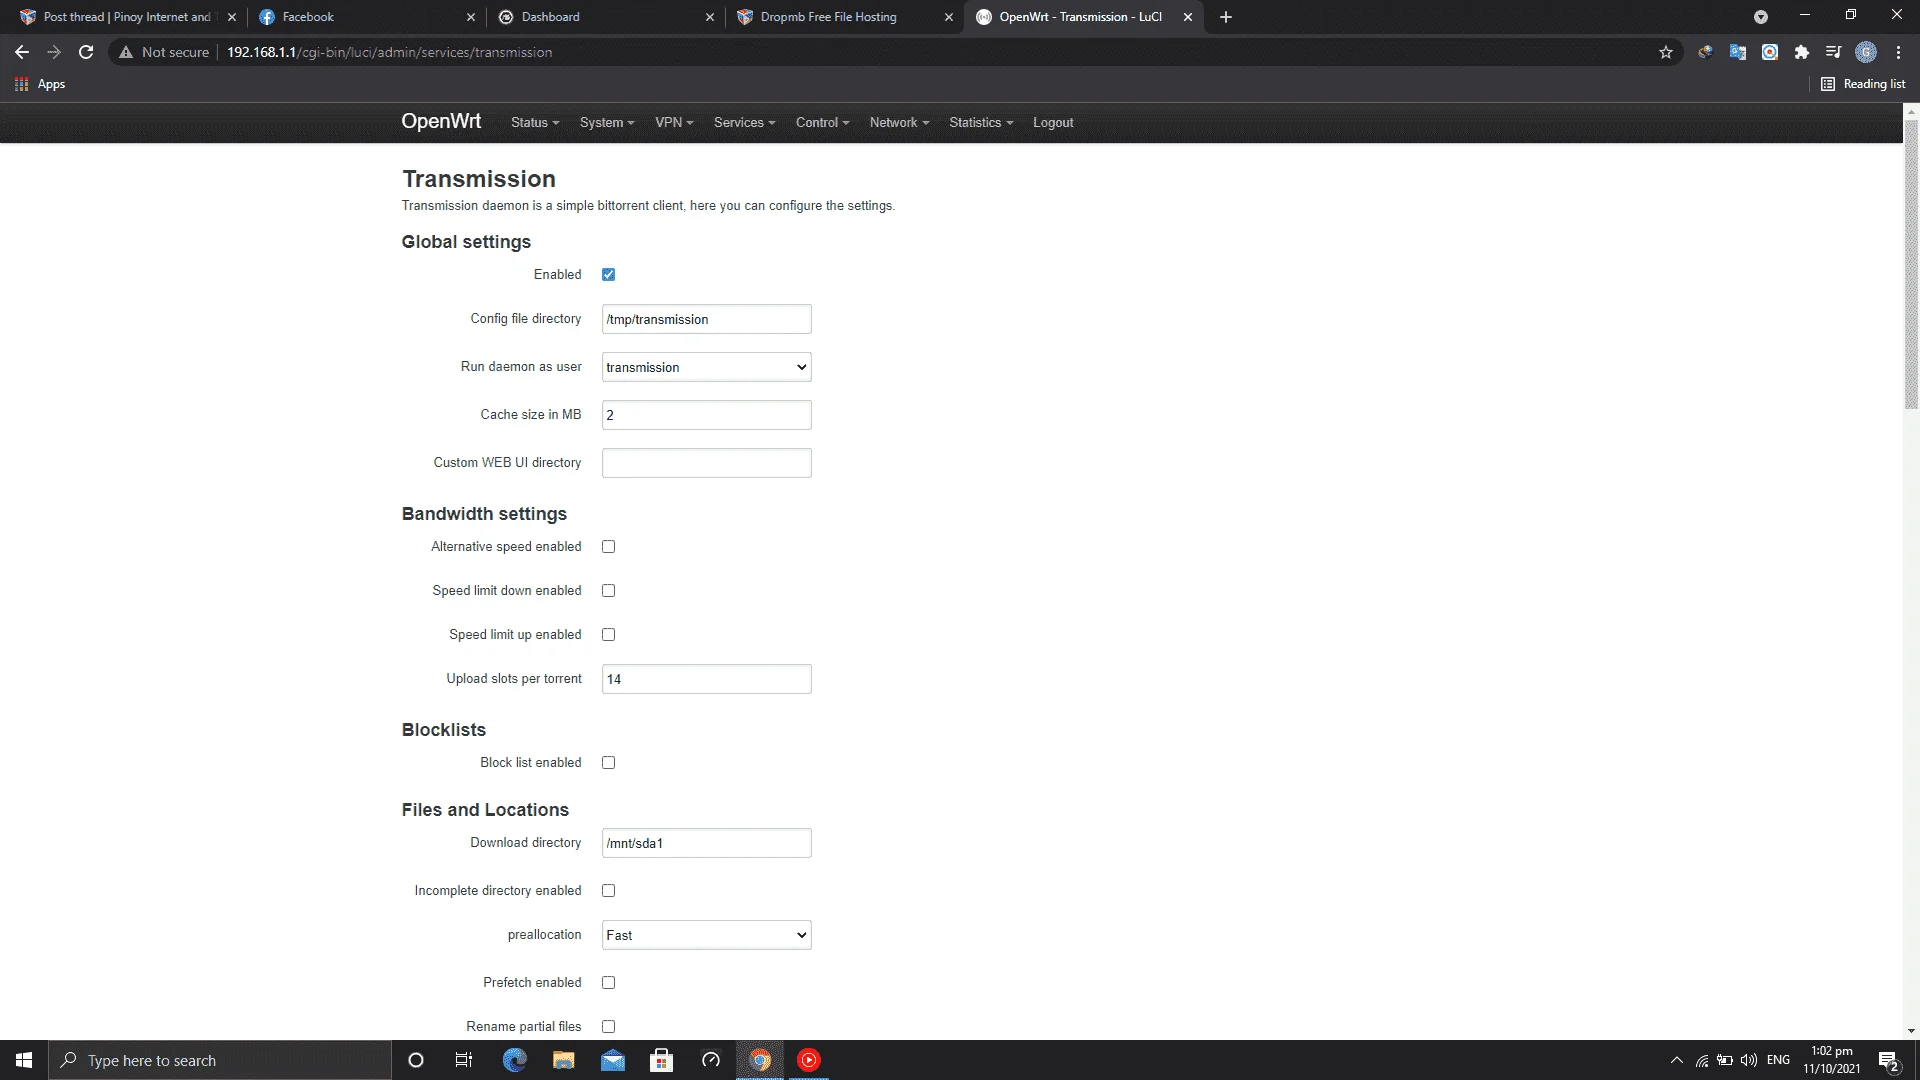This screenshot has height=1080, width=1920.
Task: Toggle Speed limit down enabled
Action: tap(608, 590)
